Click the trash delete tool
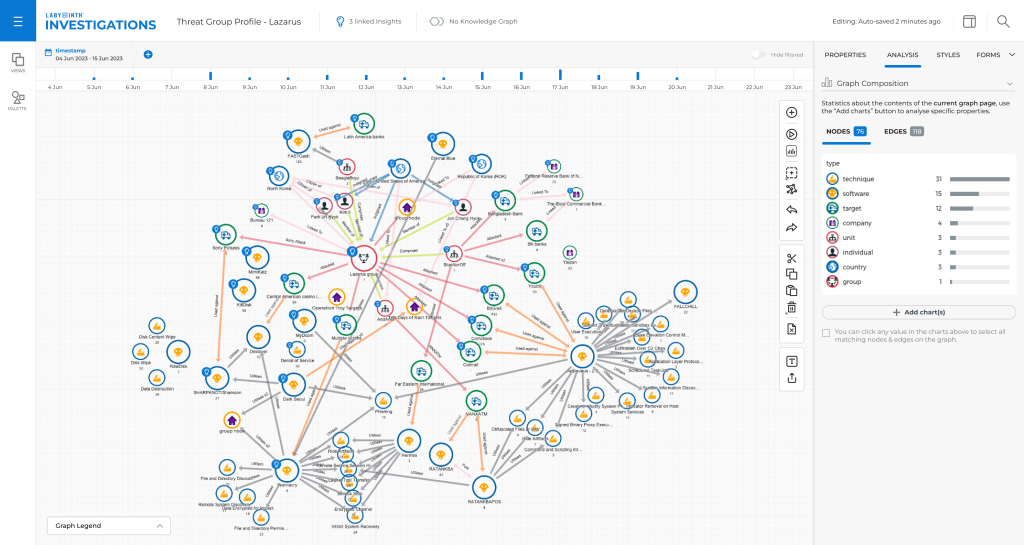Screen dimensions: 1024x545 pos(792,307)
